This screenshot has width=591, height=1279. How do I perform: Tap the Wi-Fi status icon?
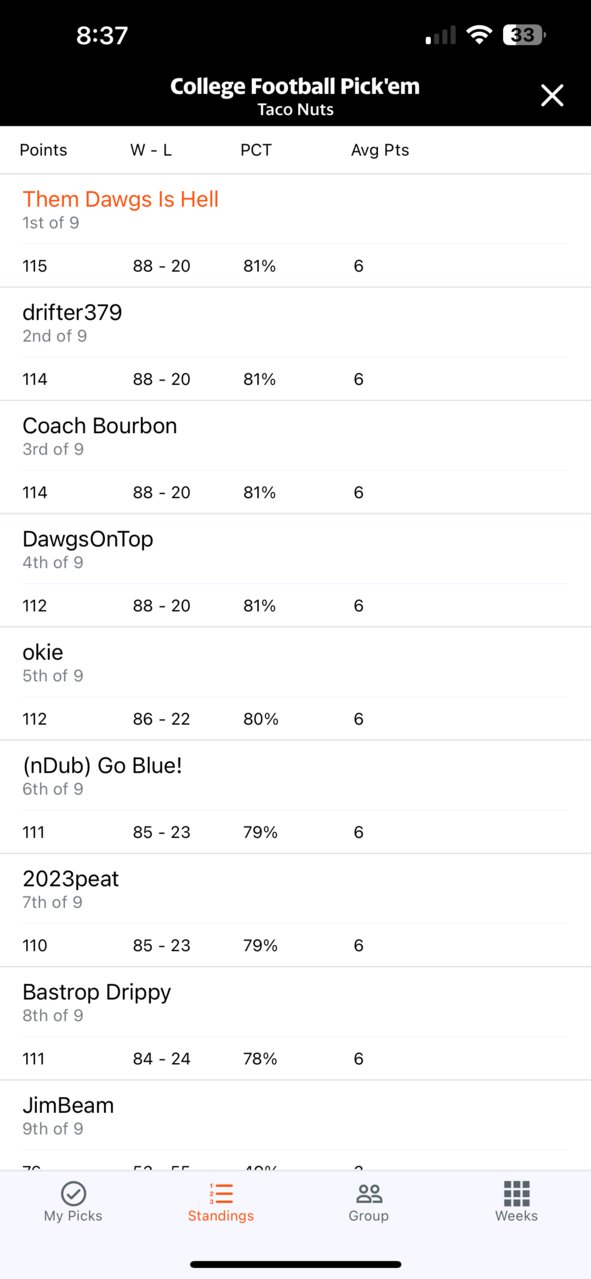click(x=480, y=36)
